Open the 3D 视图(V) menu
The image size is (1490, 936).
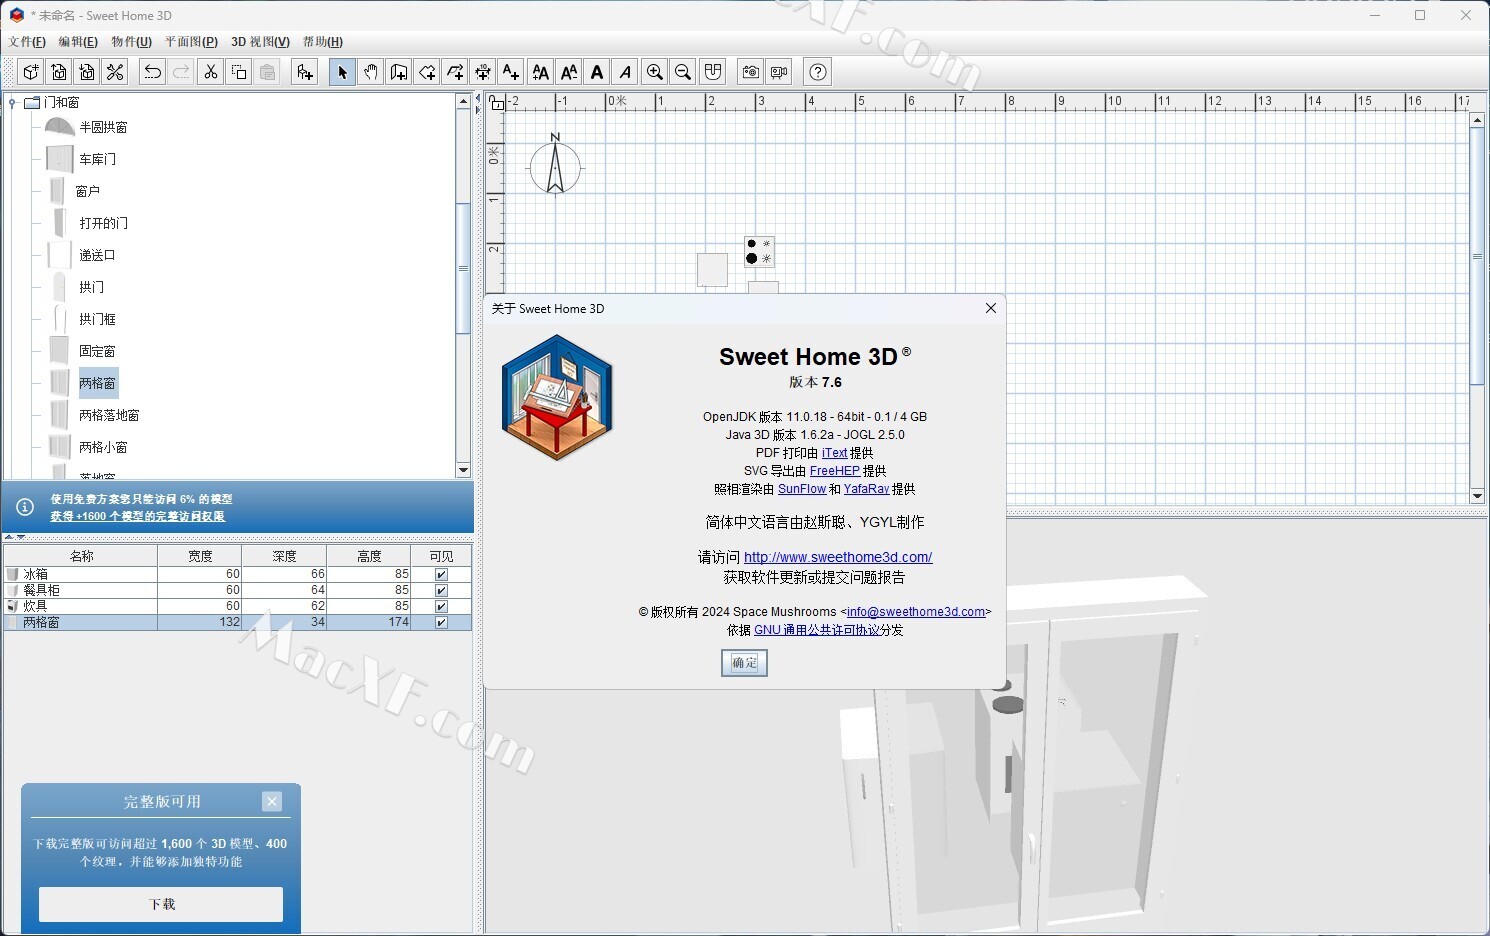[260, 42]
